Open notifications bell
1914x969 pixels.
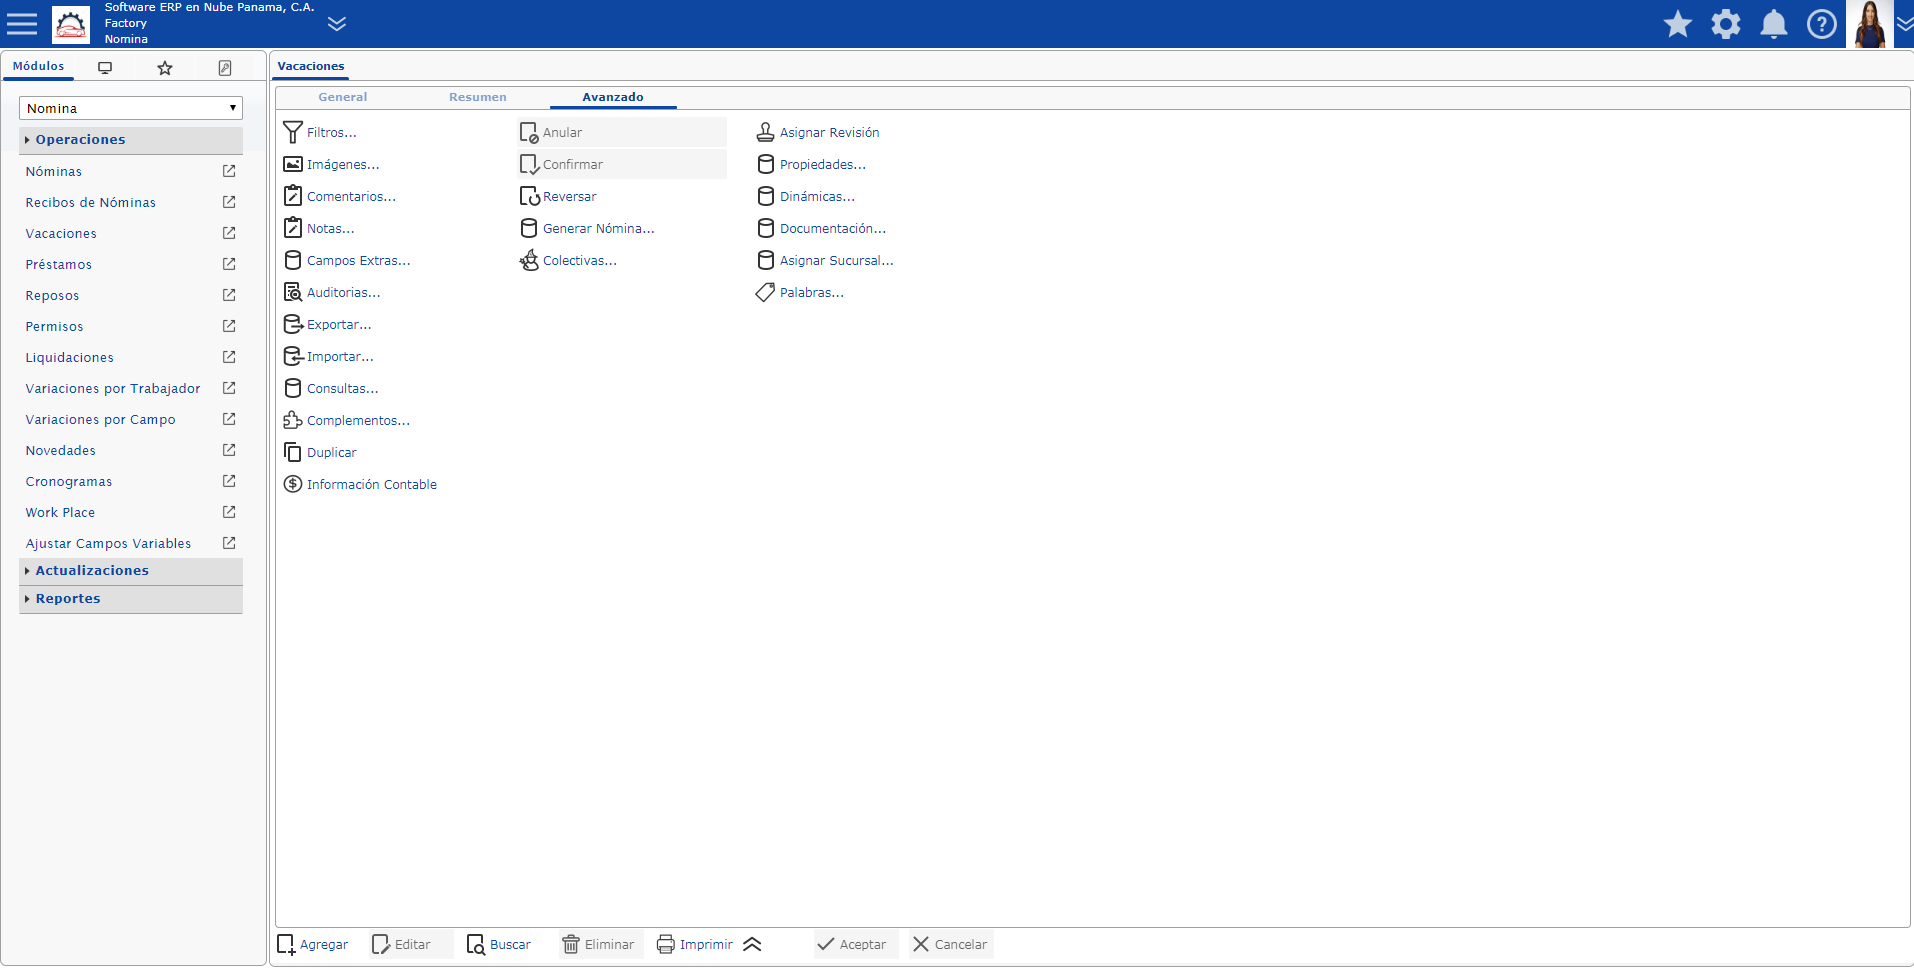coord(1774,24)
